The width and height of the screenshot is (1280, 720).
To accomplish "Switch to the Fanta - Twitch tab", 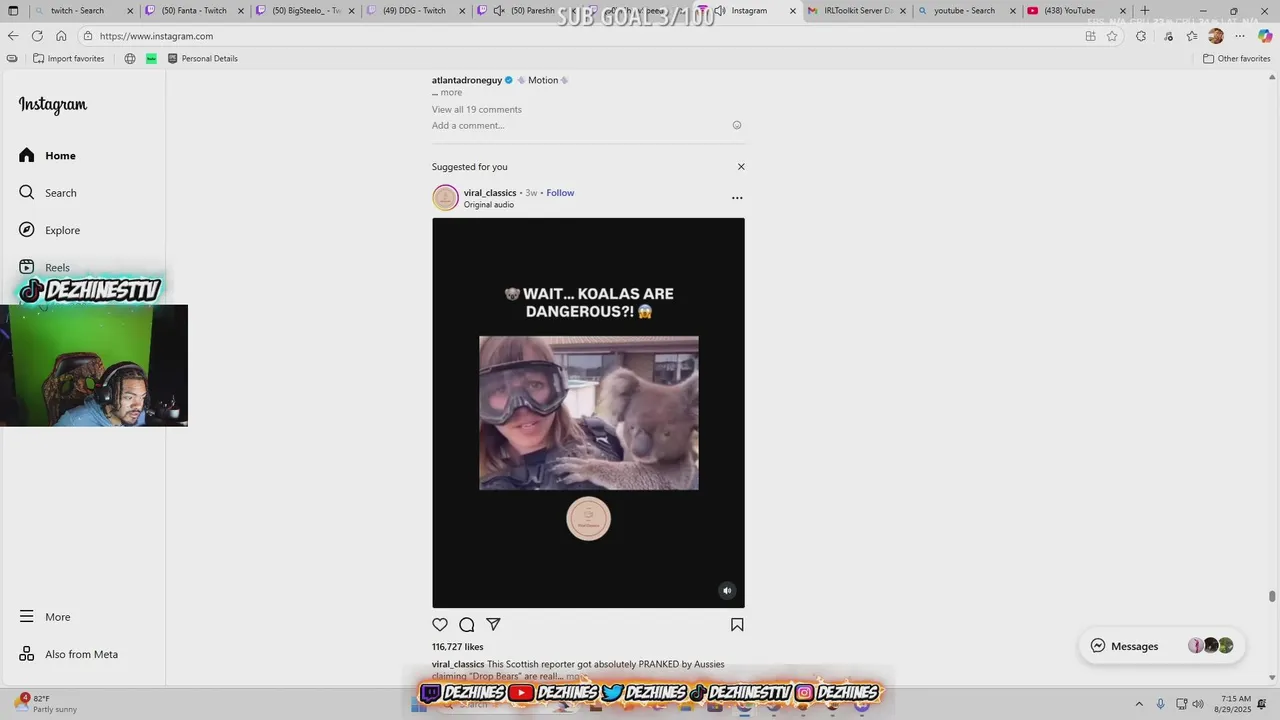I will pyautogui.click(x=195, y=11).
